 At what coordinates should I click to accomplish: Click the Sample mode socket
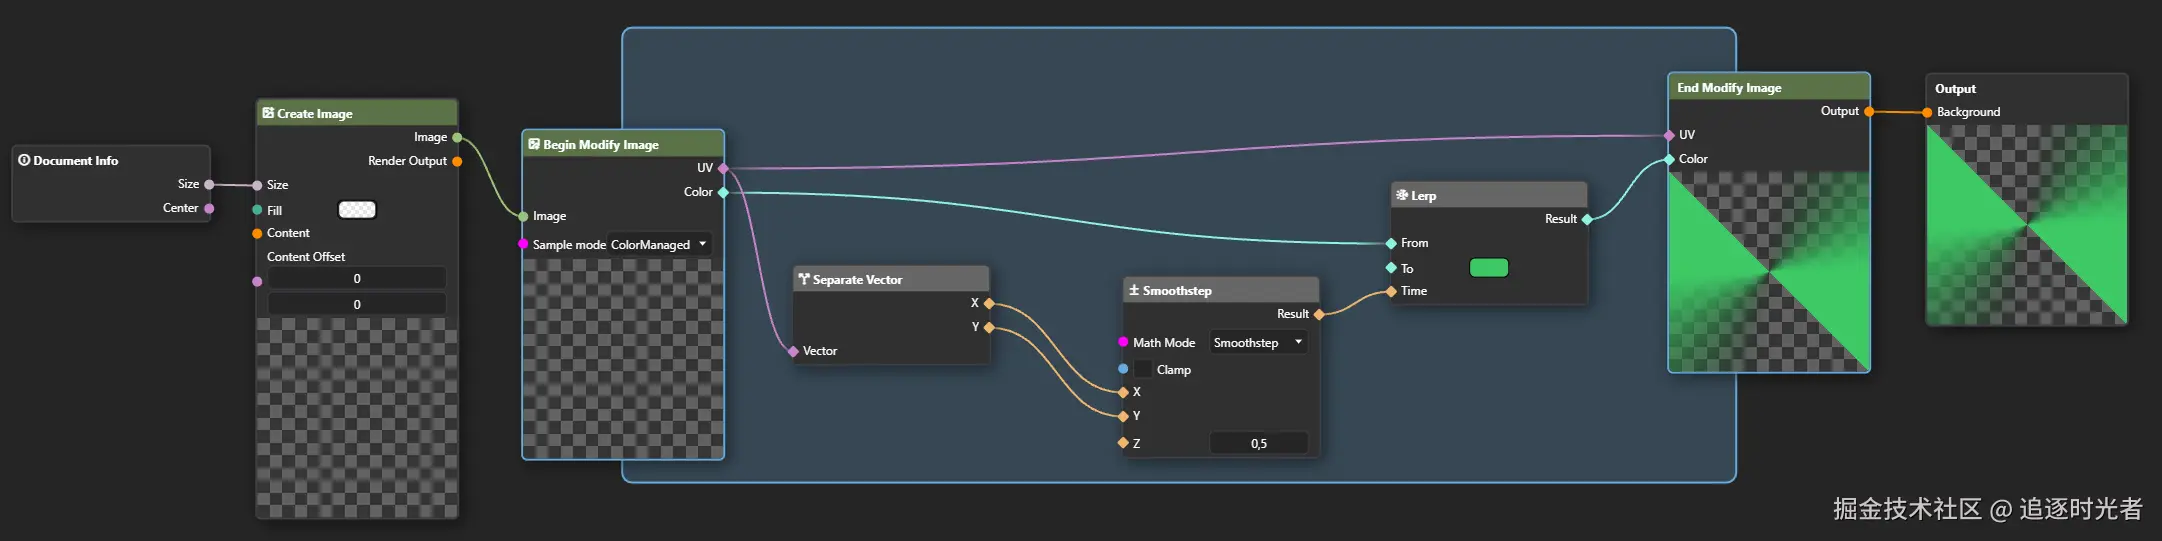click(523, 244)
